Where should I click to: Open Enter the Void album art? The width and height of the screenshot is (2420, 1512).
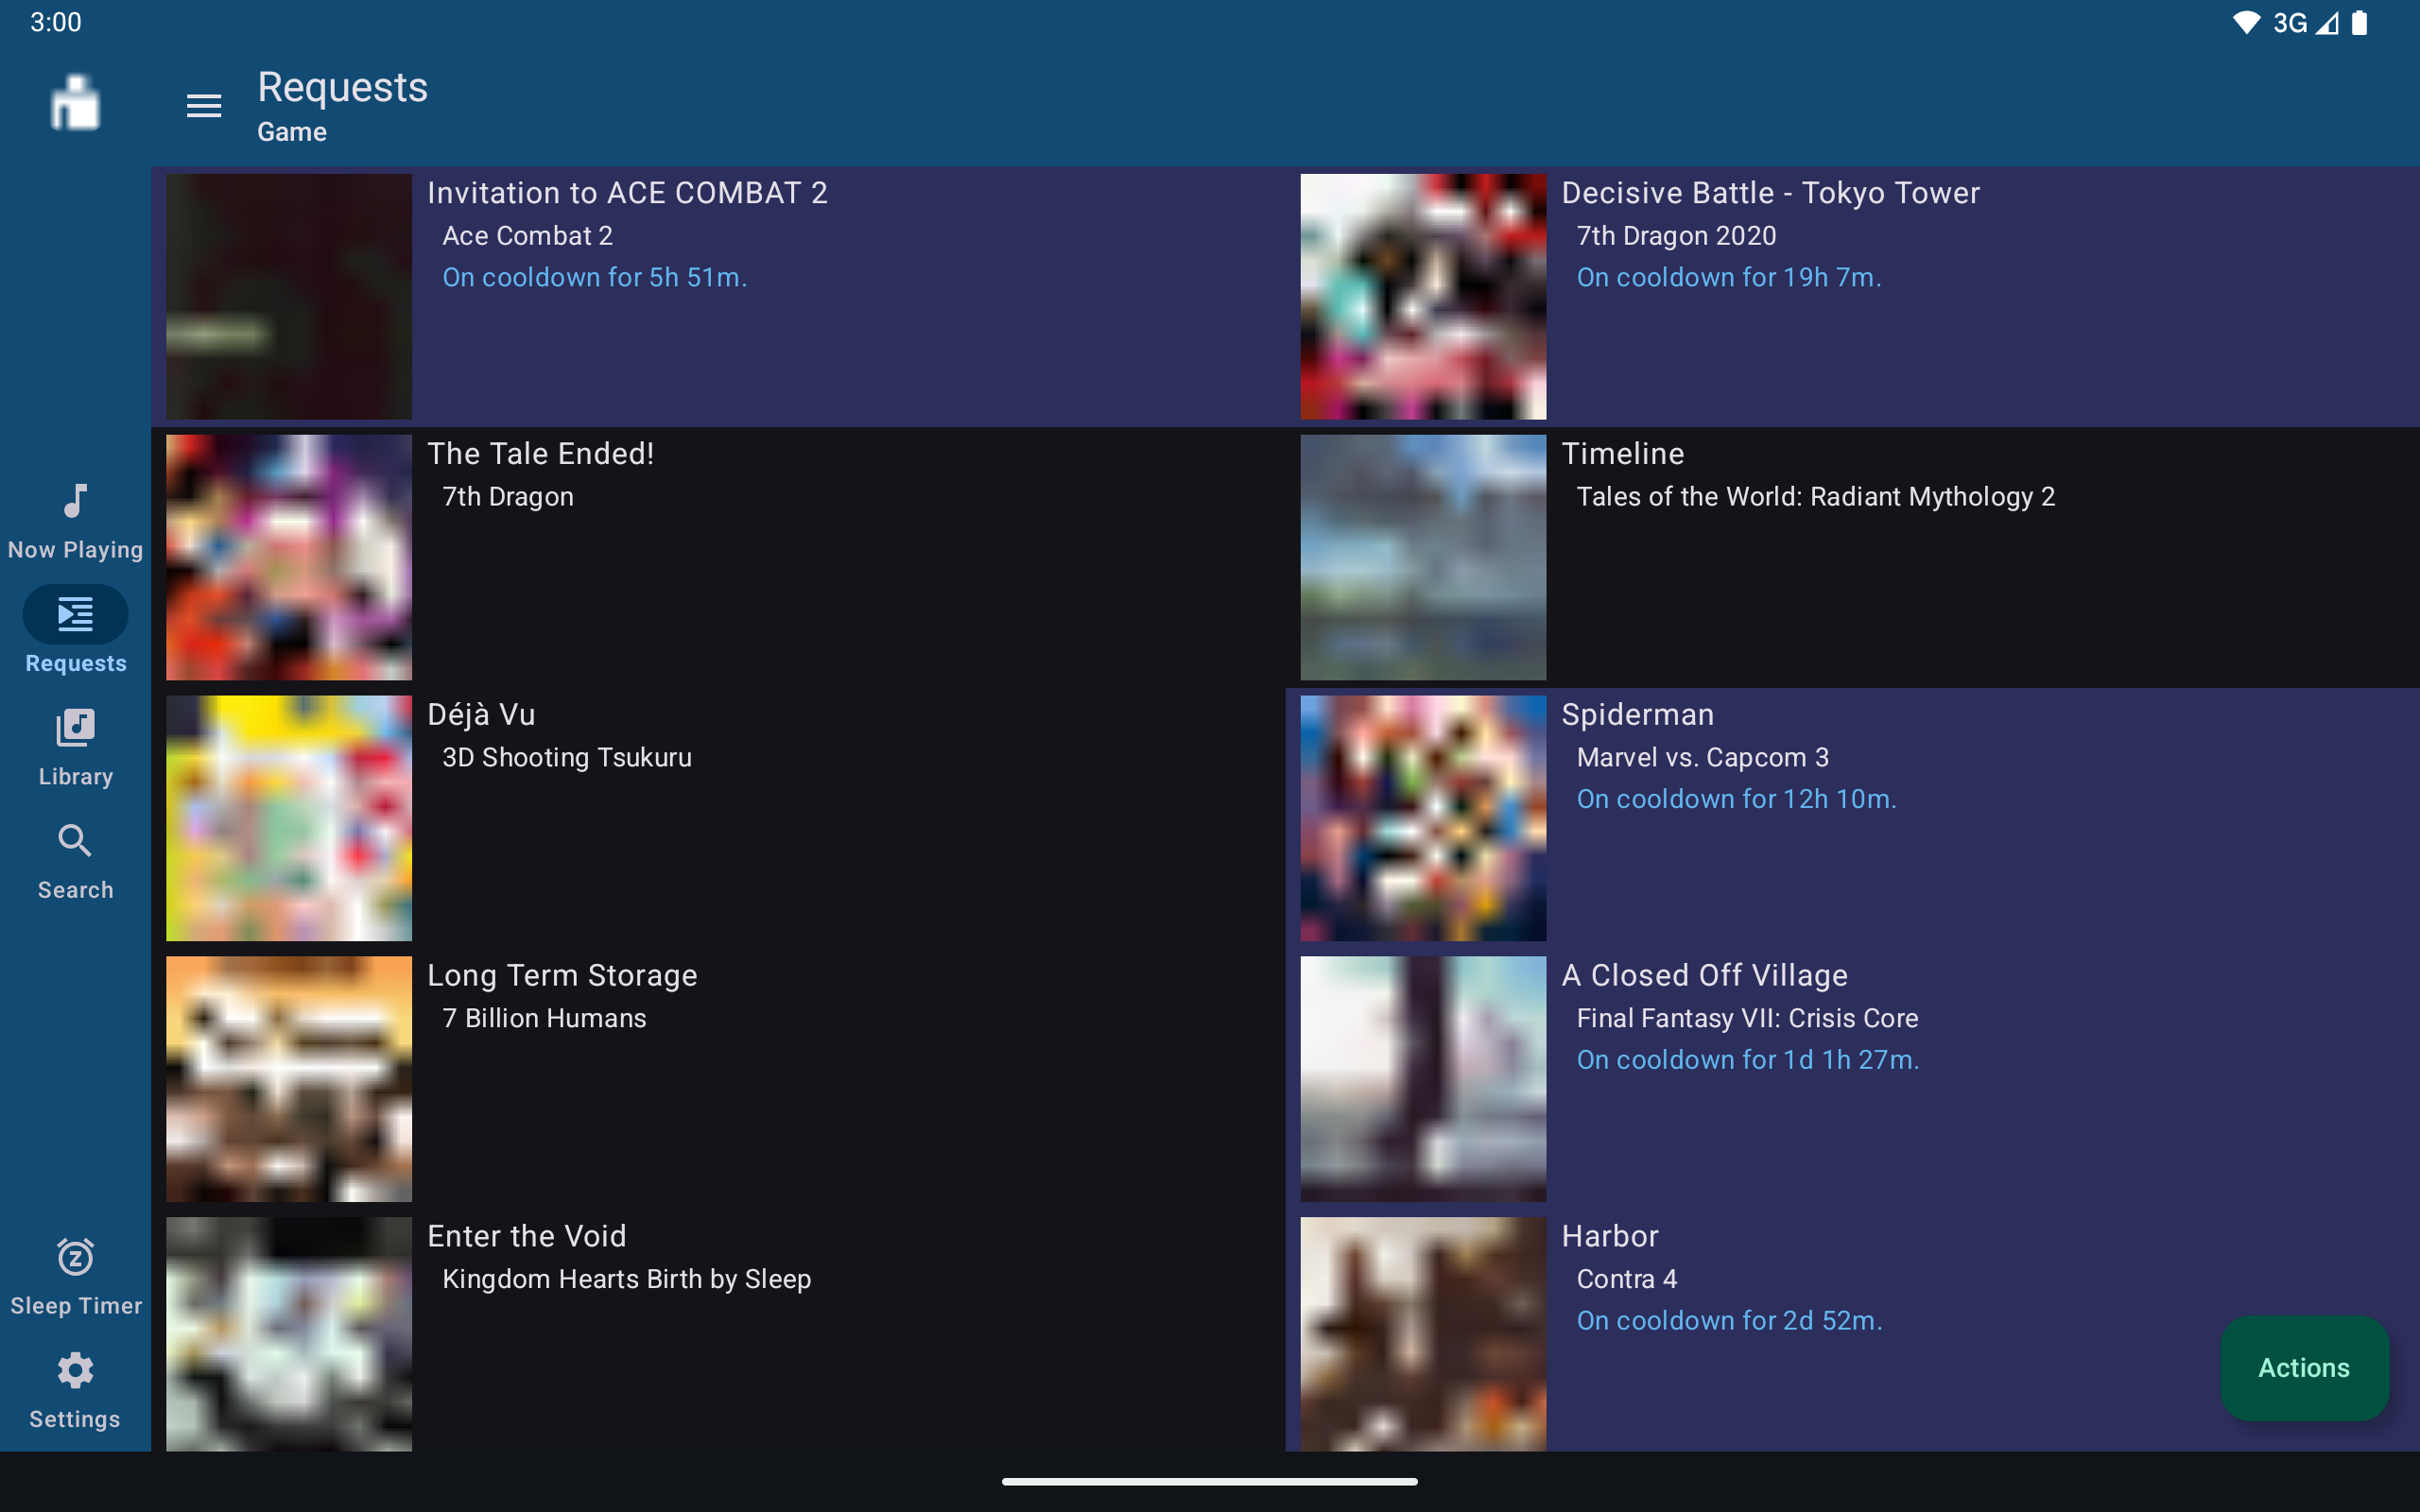click(x=289, y=1334)
